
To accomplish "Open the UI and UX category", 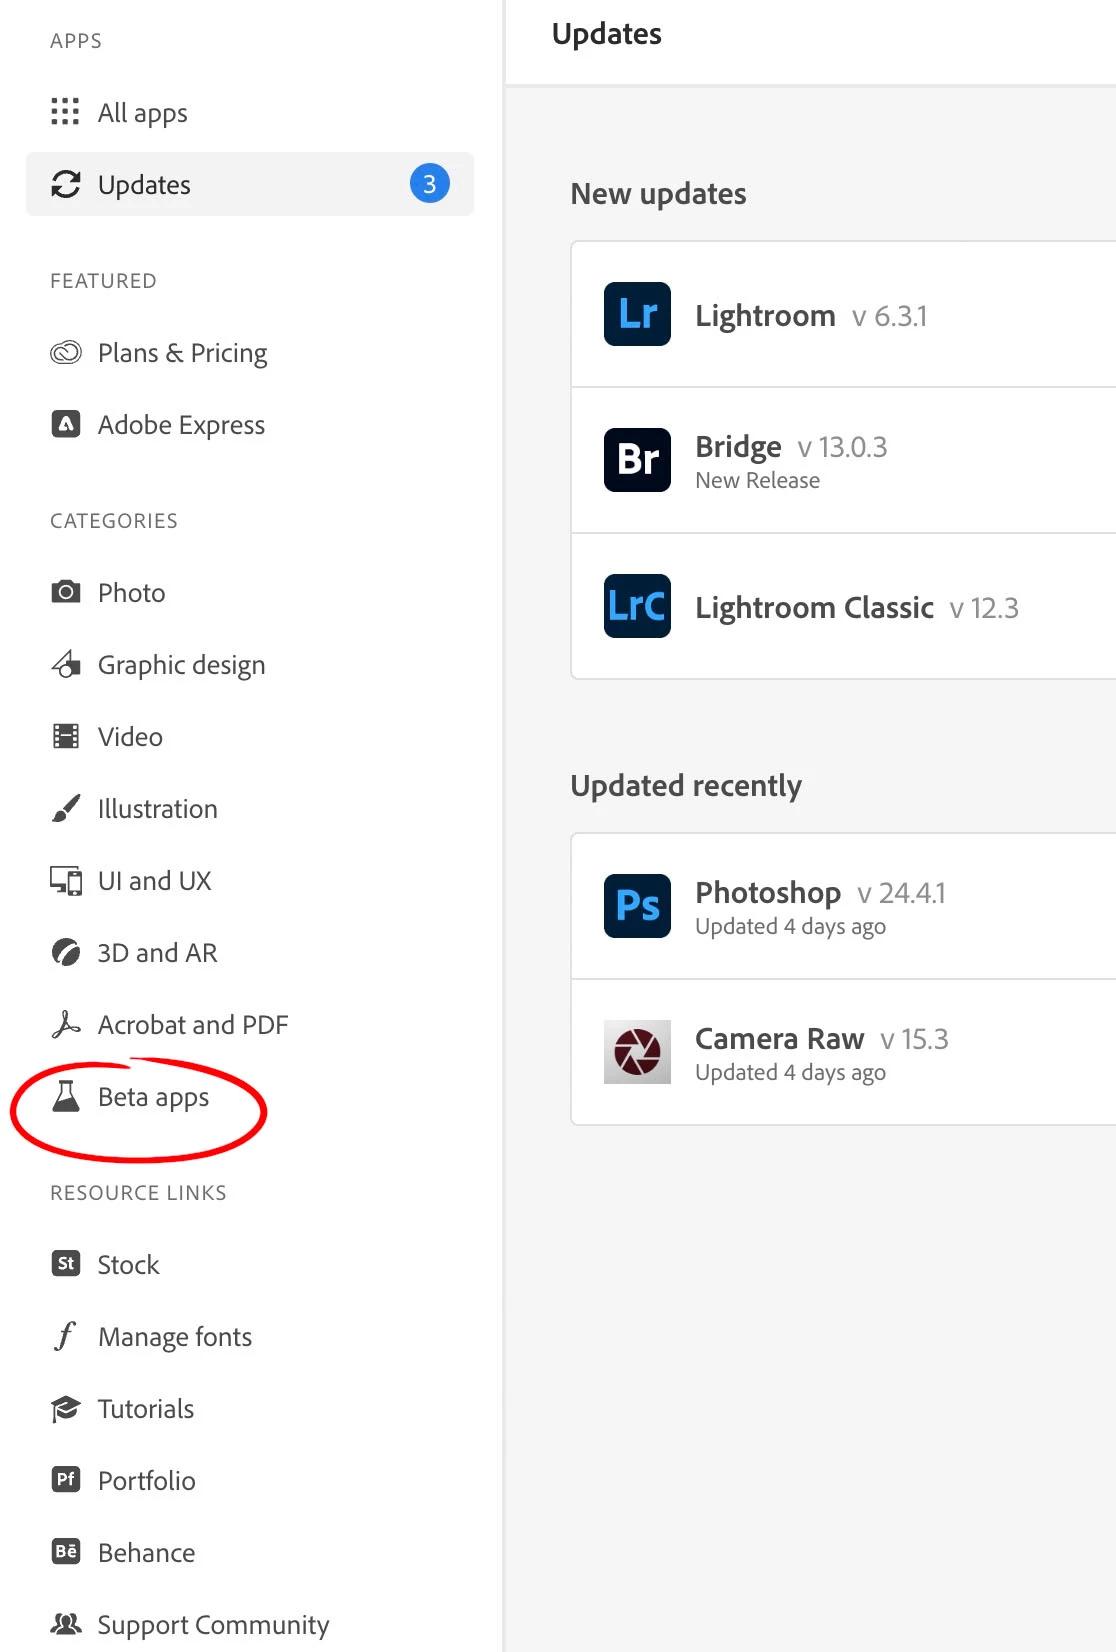I will [250, 880].
